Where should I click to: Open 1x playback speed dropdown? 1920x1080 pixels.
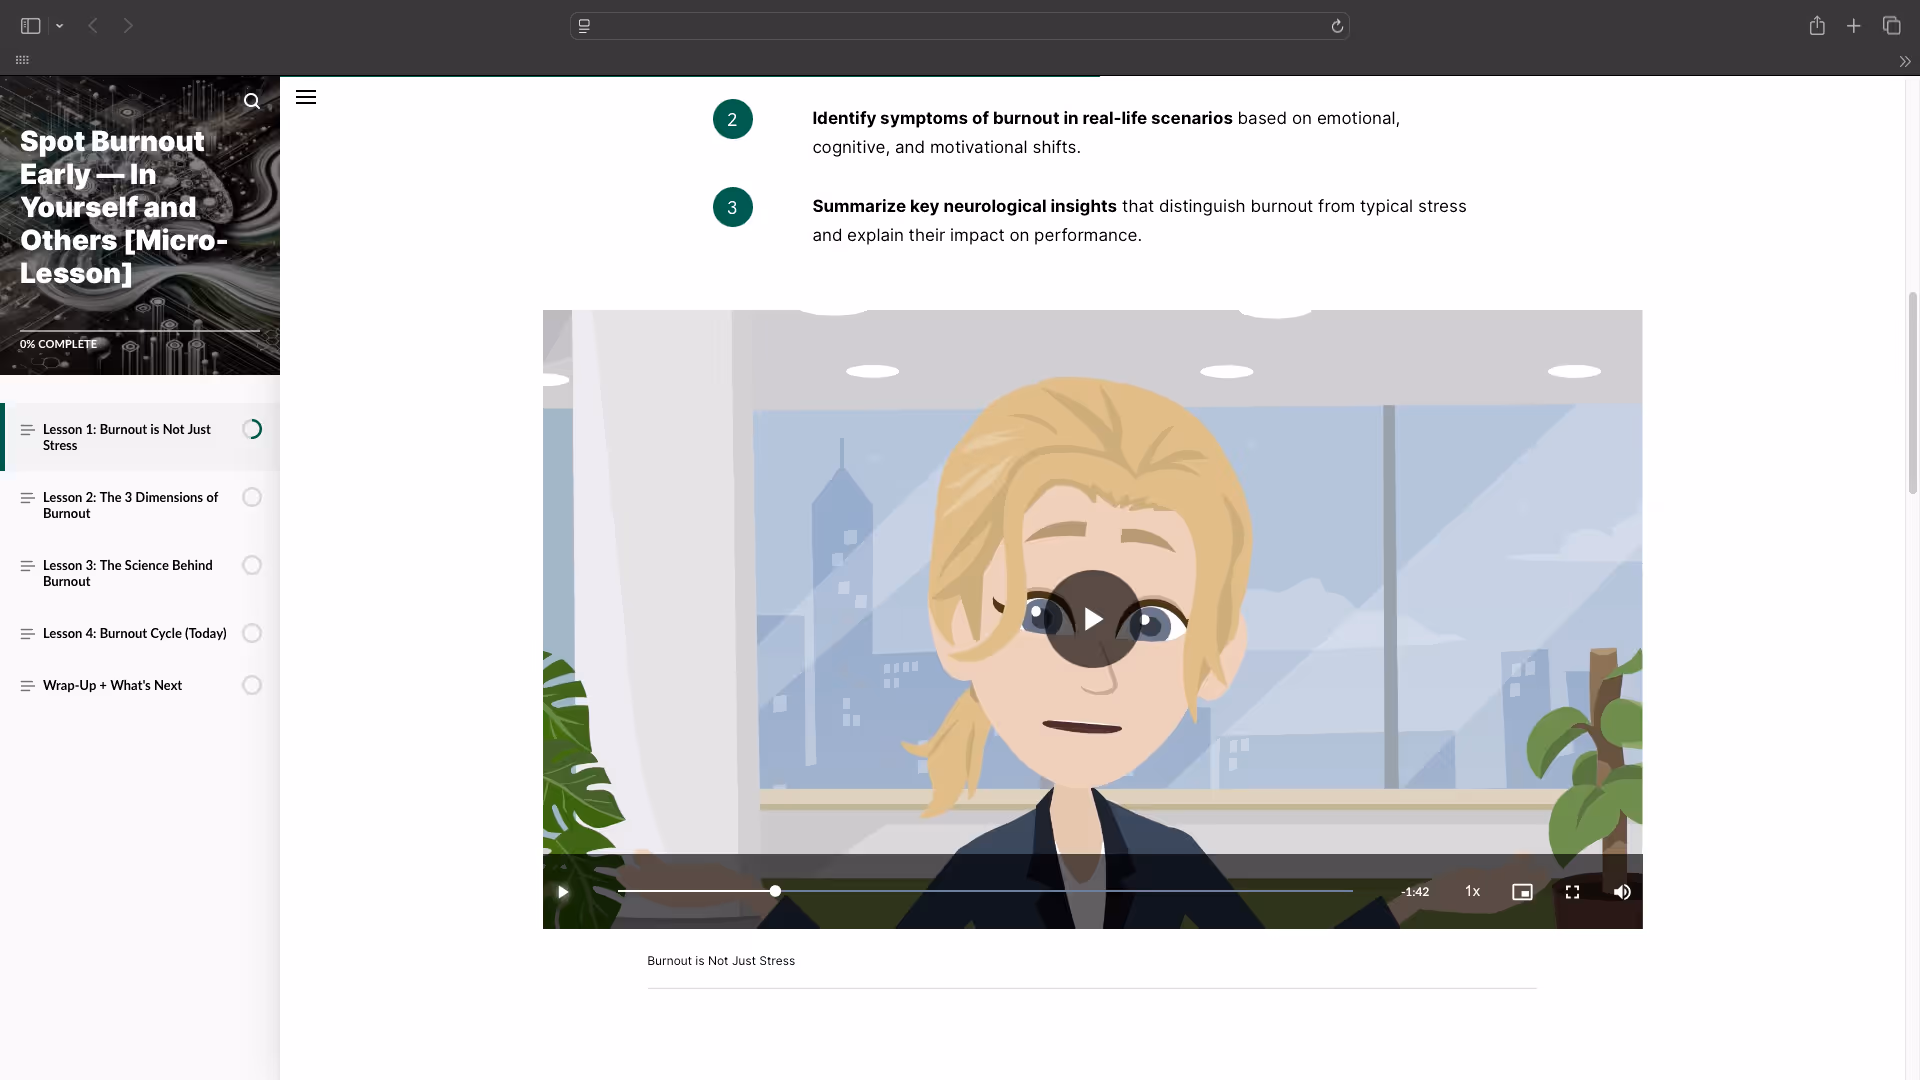(1472, 891)
